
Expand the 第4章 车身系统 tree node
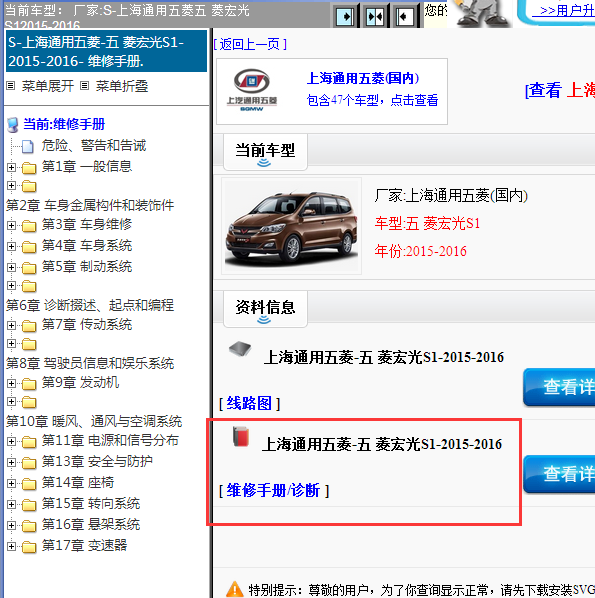click(x=11, y=246)
